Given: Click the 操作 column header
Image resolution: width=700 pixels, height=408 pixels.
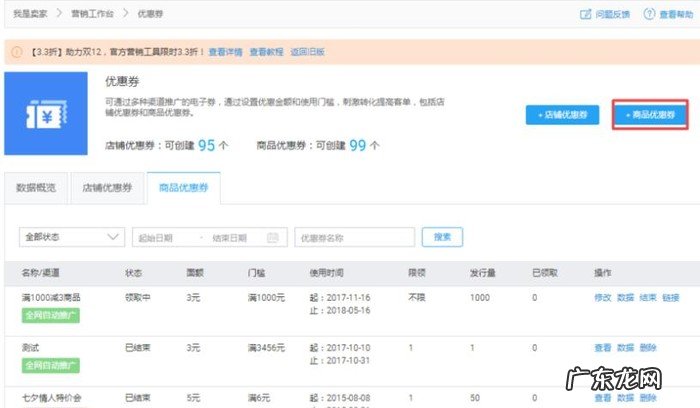Looking at the screenshot, I should pyautogui.click(x=603, y=273).
